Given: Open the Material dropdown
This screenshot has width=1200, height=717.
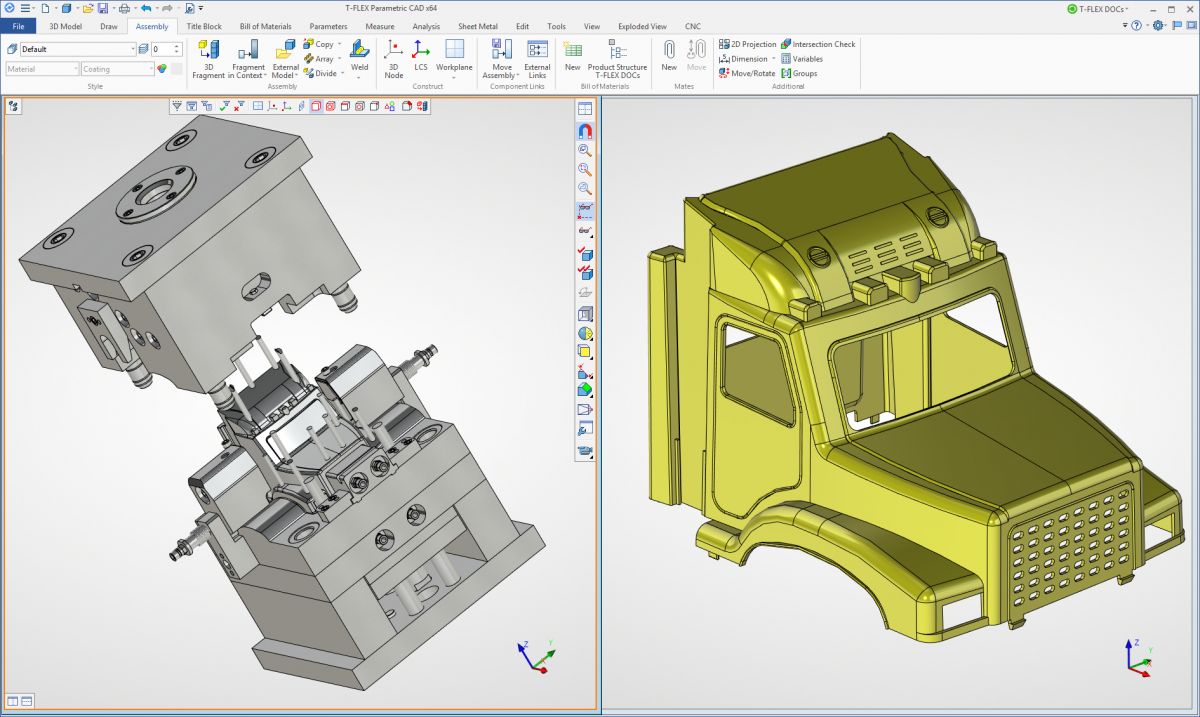Looking at the screenshot, I should point(42,69).
